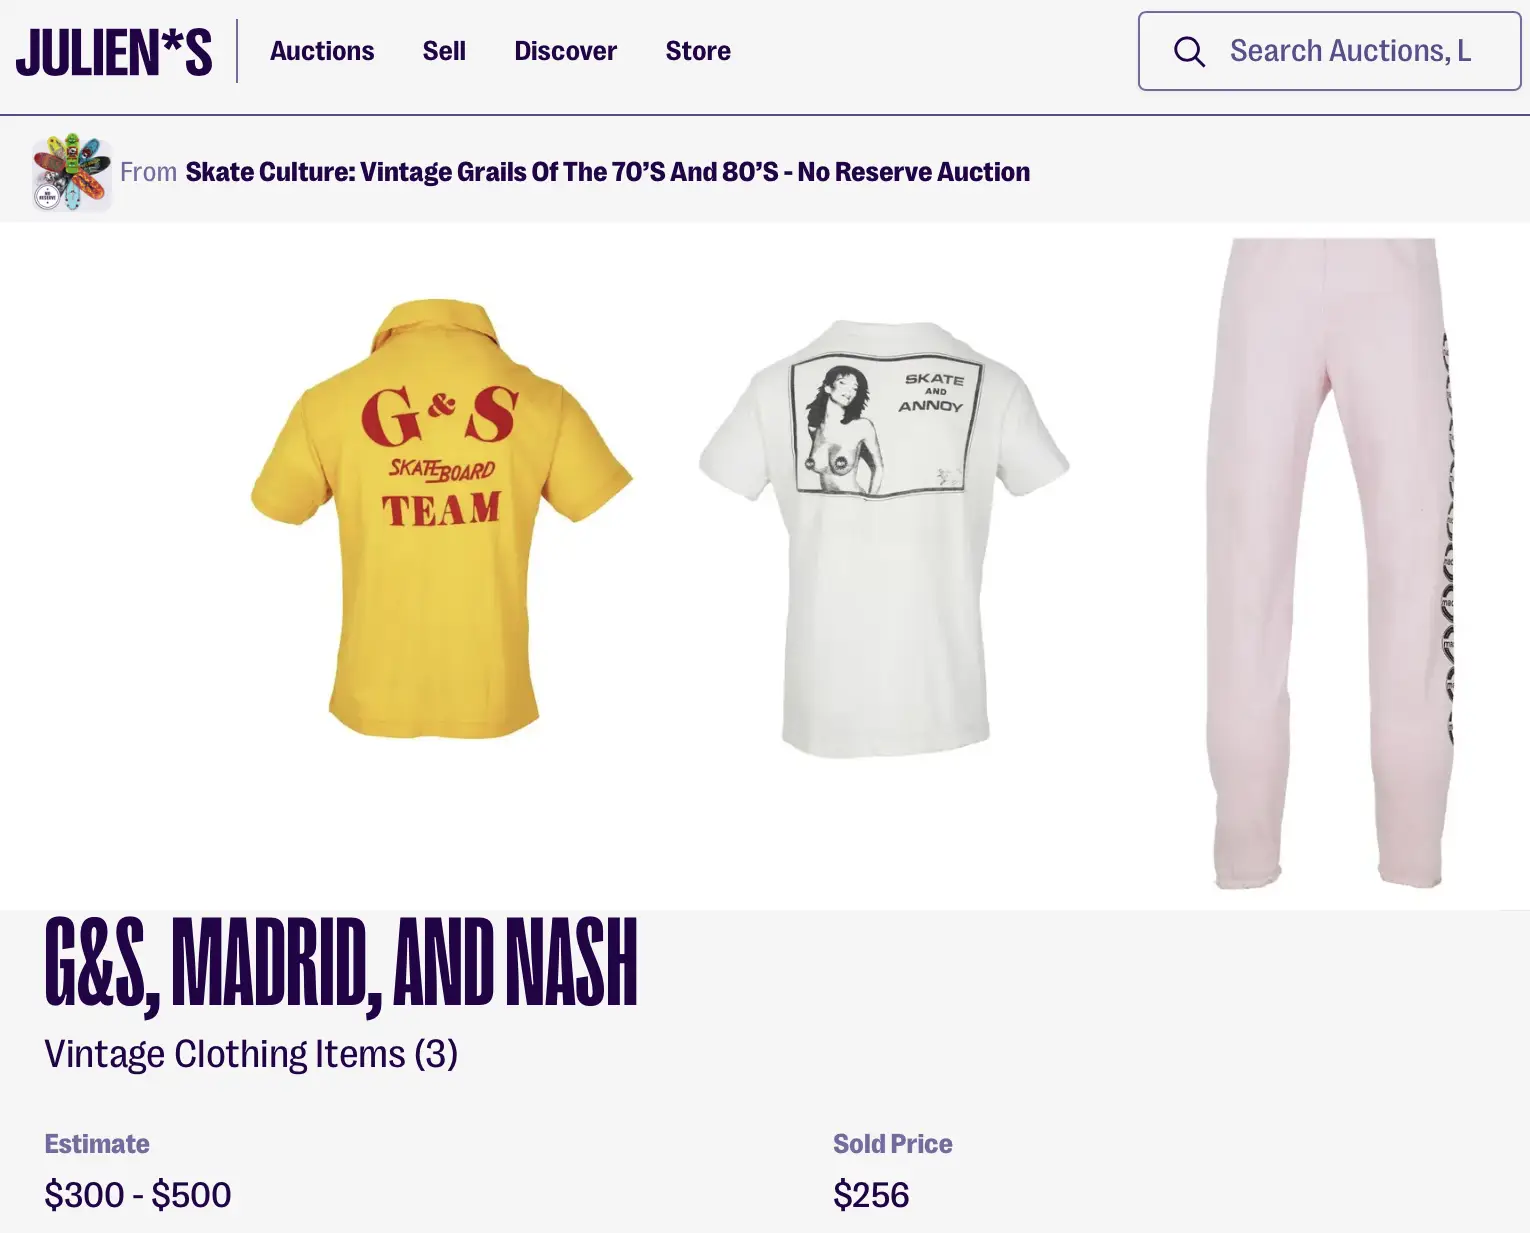Viewport: 1530px width, 1233px height.
Task: Focus the Search Auctions input field
Action: click(1350, 52)
